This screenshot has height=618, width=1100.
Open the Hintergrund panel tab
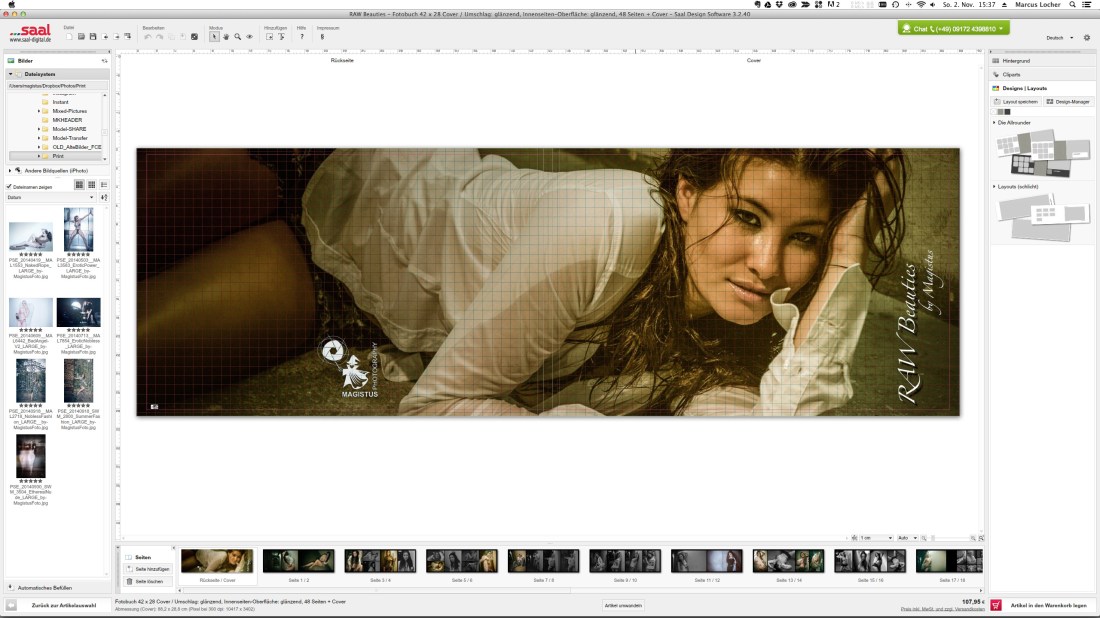(1015, 60)
